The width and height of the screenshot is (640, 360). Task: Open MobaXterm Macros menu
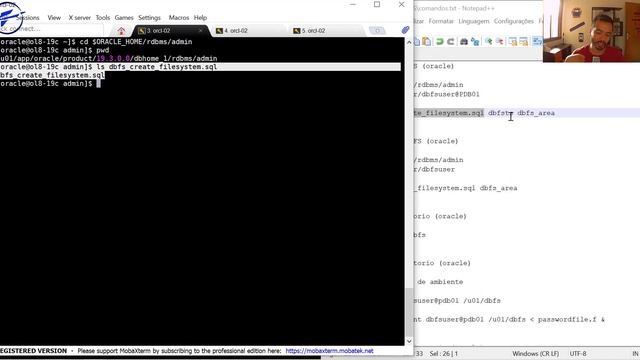coord(179,18)
